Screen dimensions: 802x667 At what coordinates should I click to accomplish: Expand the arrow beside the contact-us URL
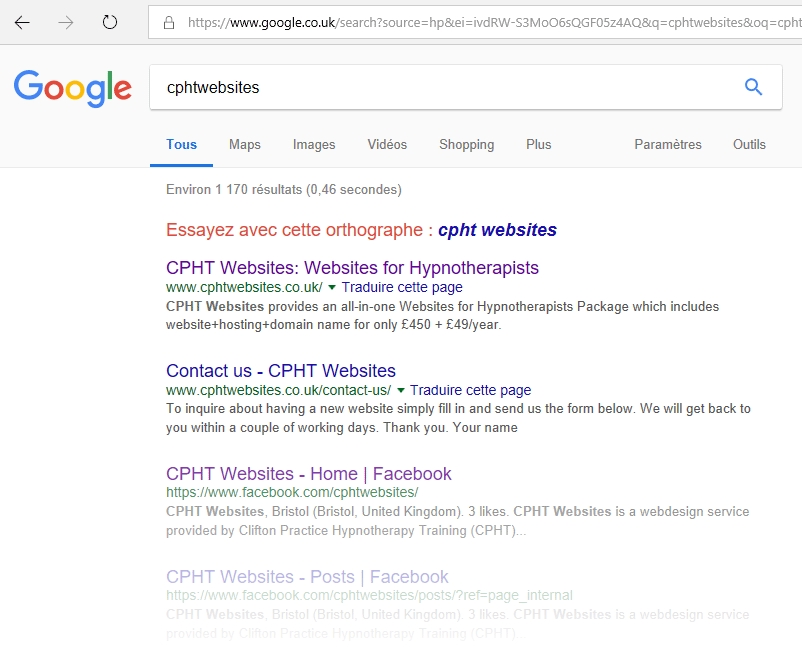(x=401, y=390)
